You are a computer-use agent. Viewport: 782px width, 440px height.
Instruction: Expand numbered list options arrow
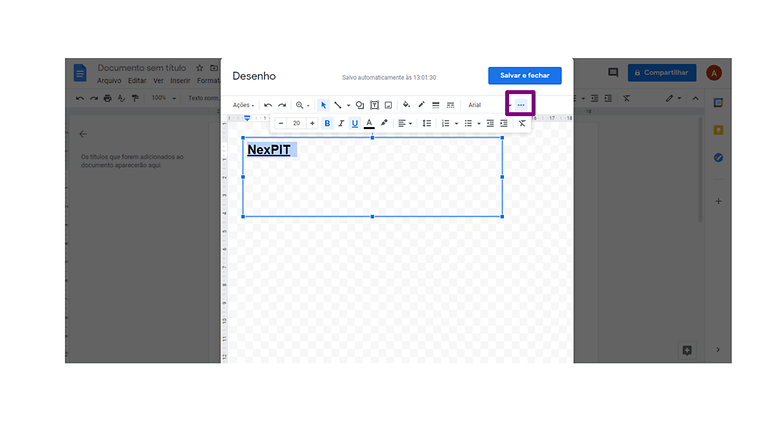456,124
